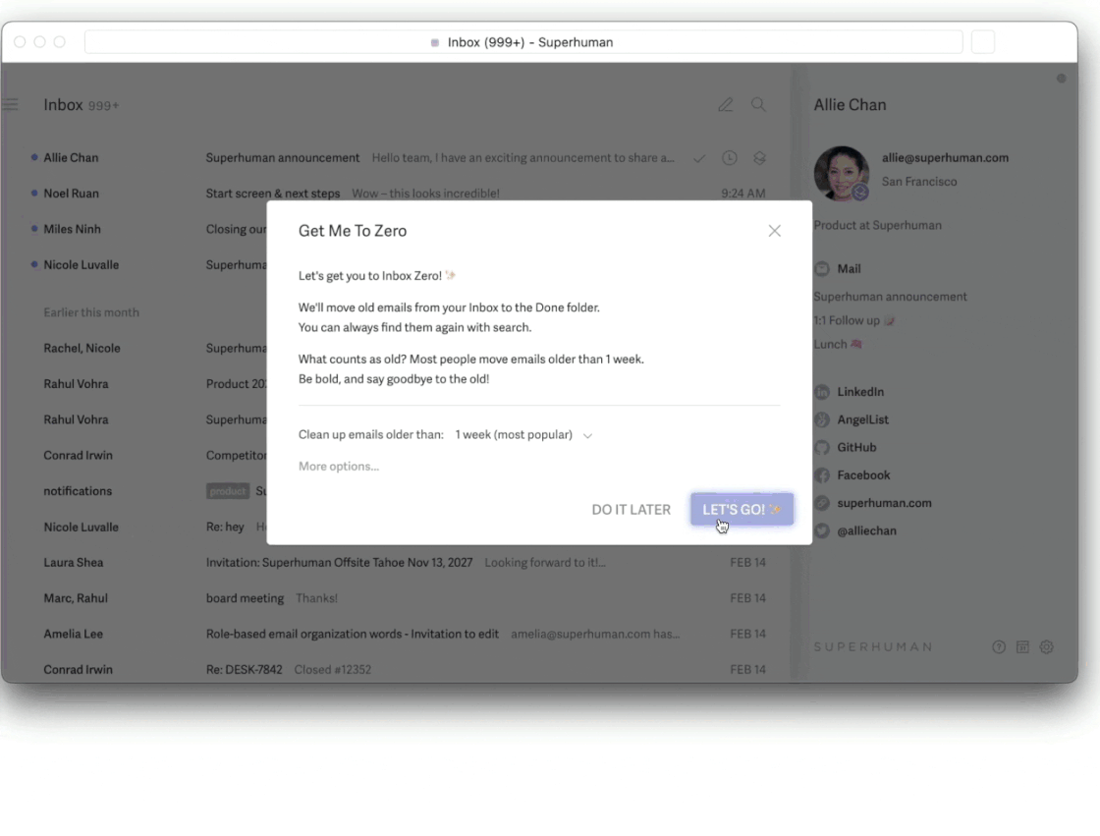This screenshot has width=1100, height=836.
Task: Open the calendar icon in footer
Action: click(1023, 647)
